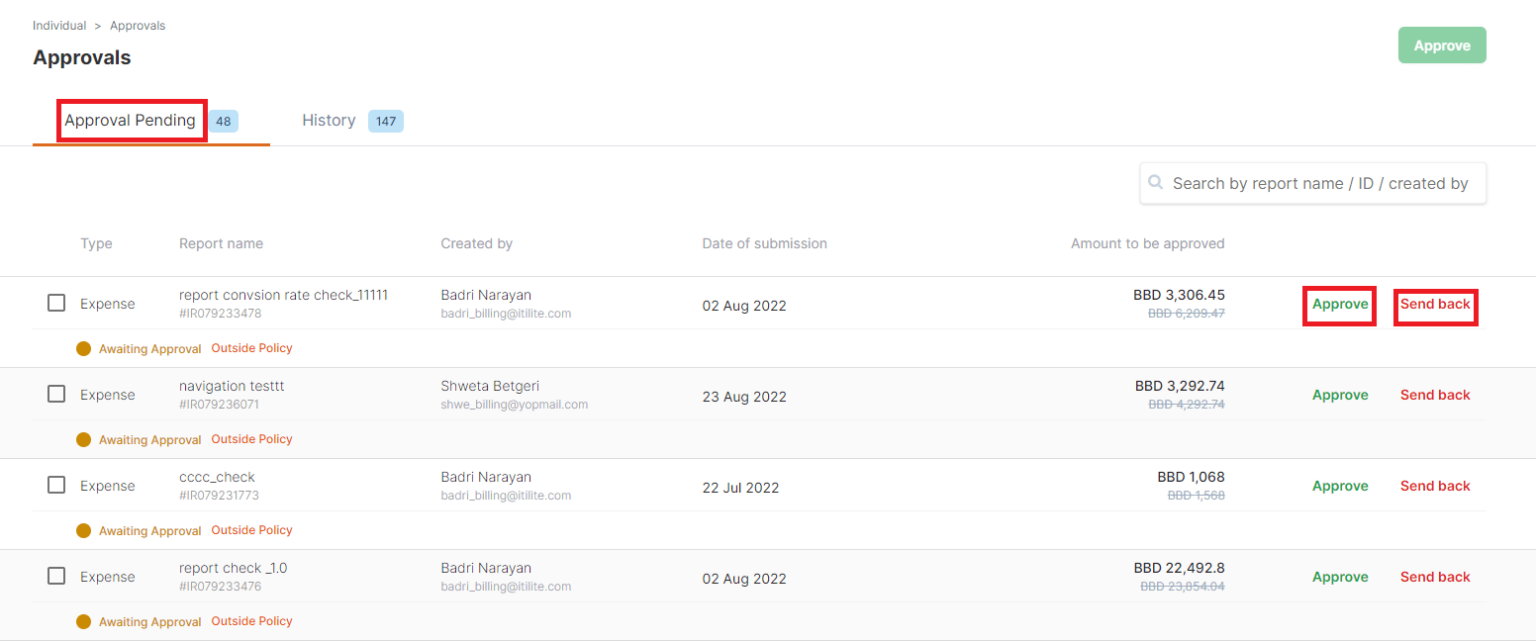1536x641 pixels.
Task: Click the search magnifier icon
Action: [x=1156, y=183]
